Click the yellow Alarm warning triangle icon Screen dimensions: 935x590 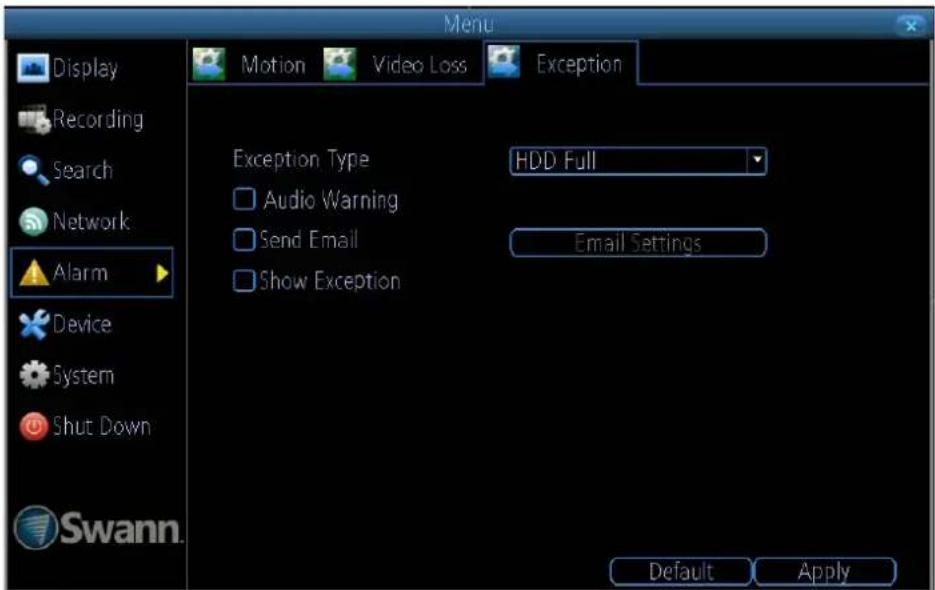pos(34,273)
